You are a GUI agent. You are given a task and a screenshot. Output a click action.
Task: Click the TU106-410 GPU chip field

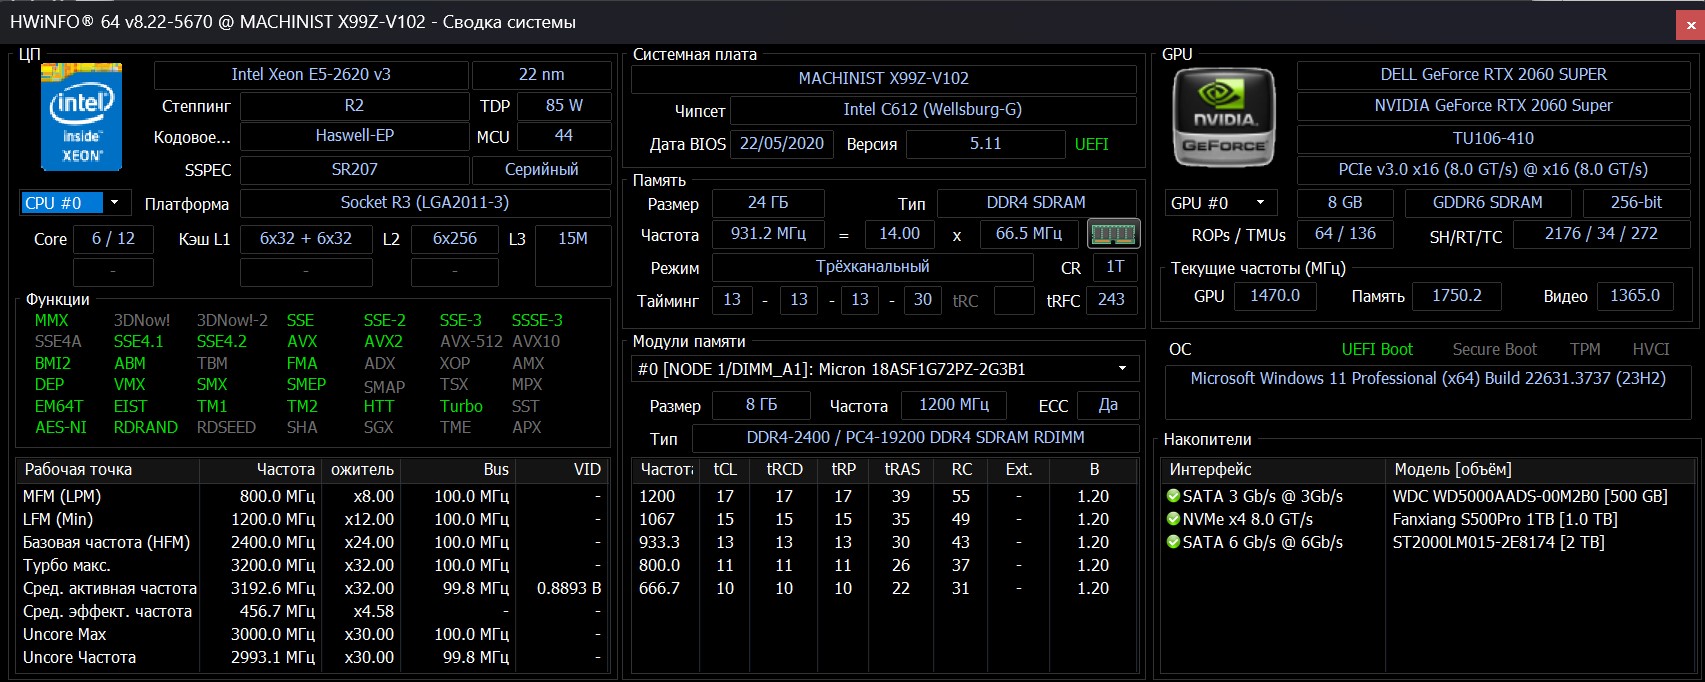tap(1492, 139)
